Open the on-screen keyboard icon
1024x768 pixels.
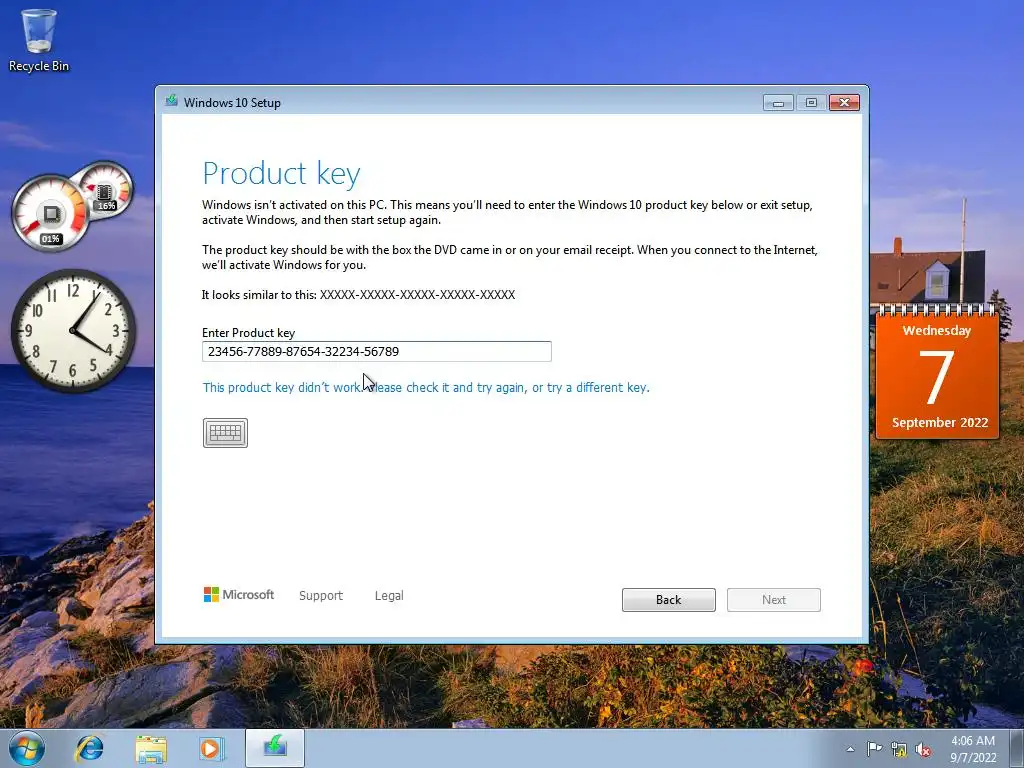(x=225, y=433)
